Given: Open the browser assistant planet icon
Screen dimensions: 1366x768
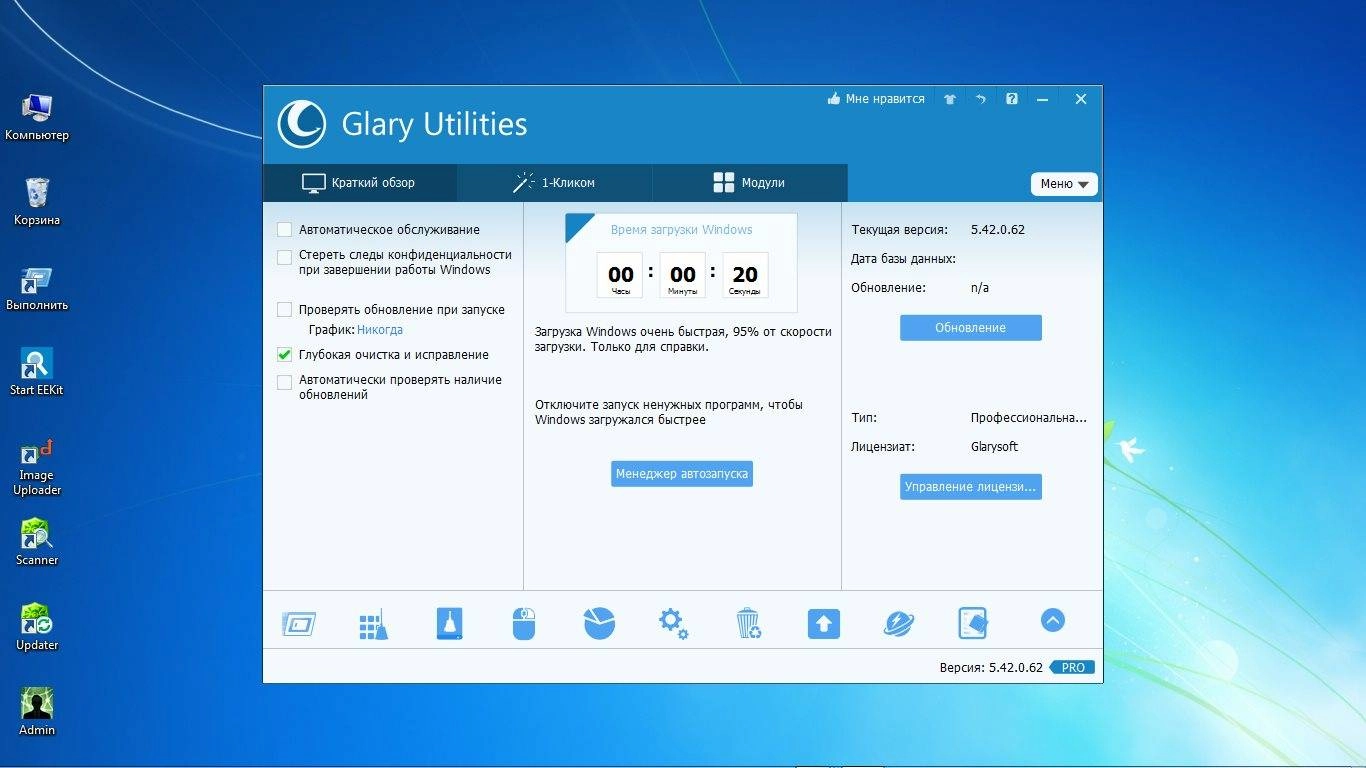Looking at the screenshot, I should click(x=899, y=623).
